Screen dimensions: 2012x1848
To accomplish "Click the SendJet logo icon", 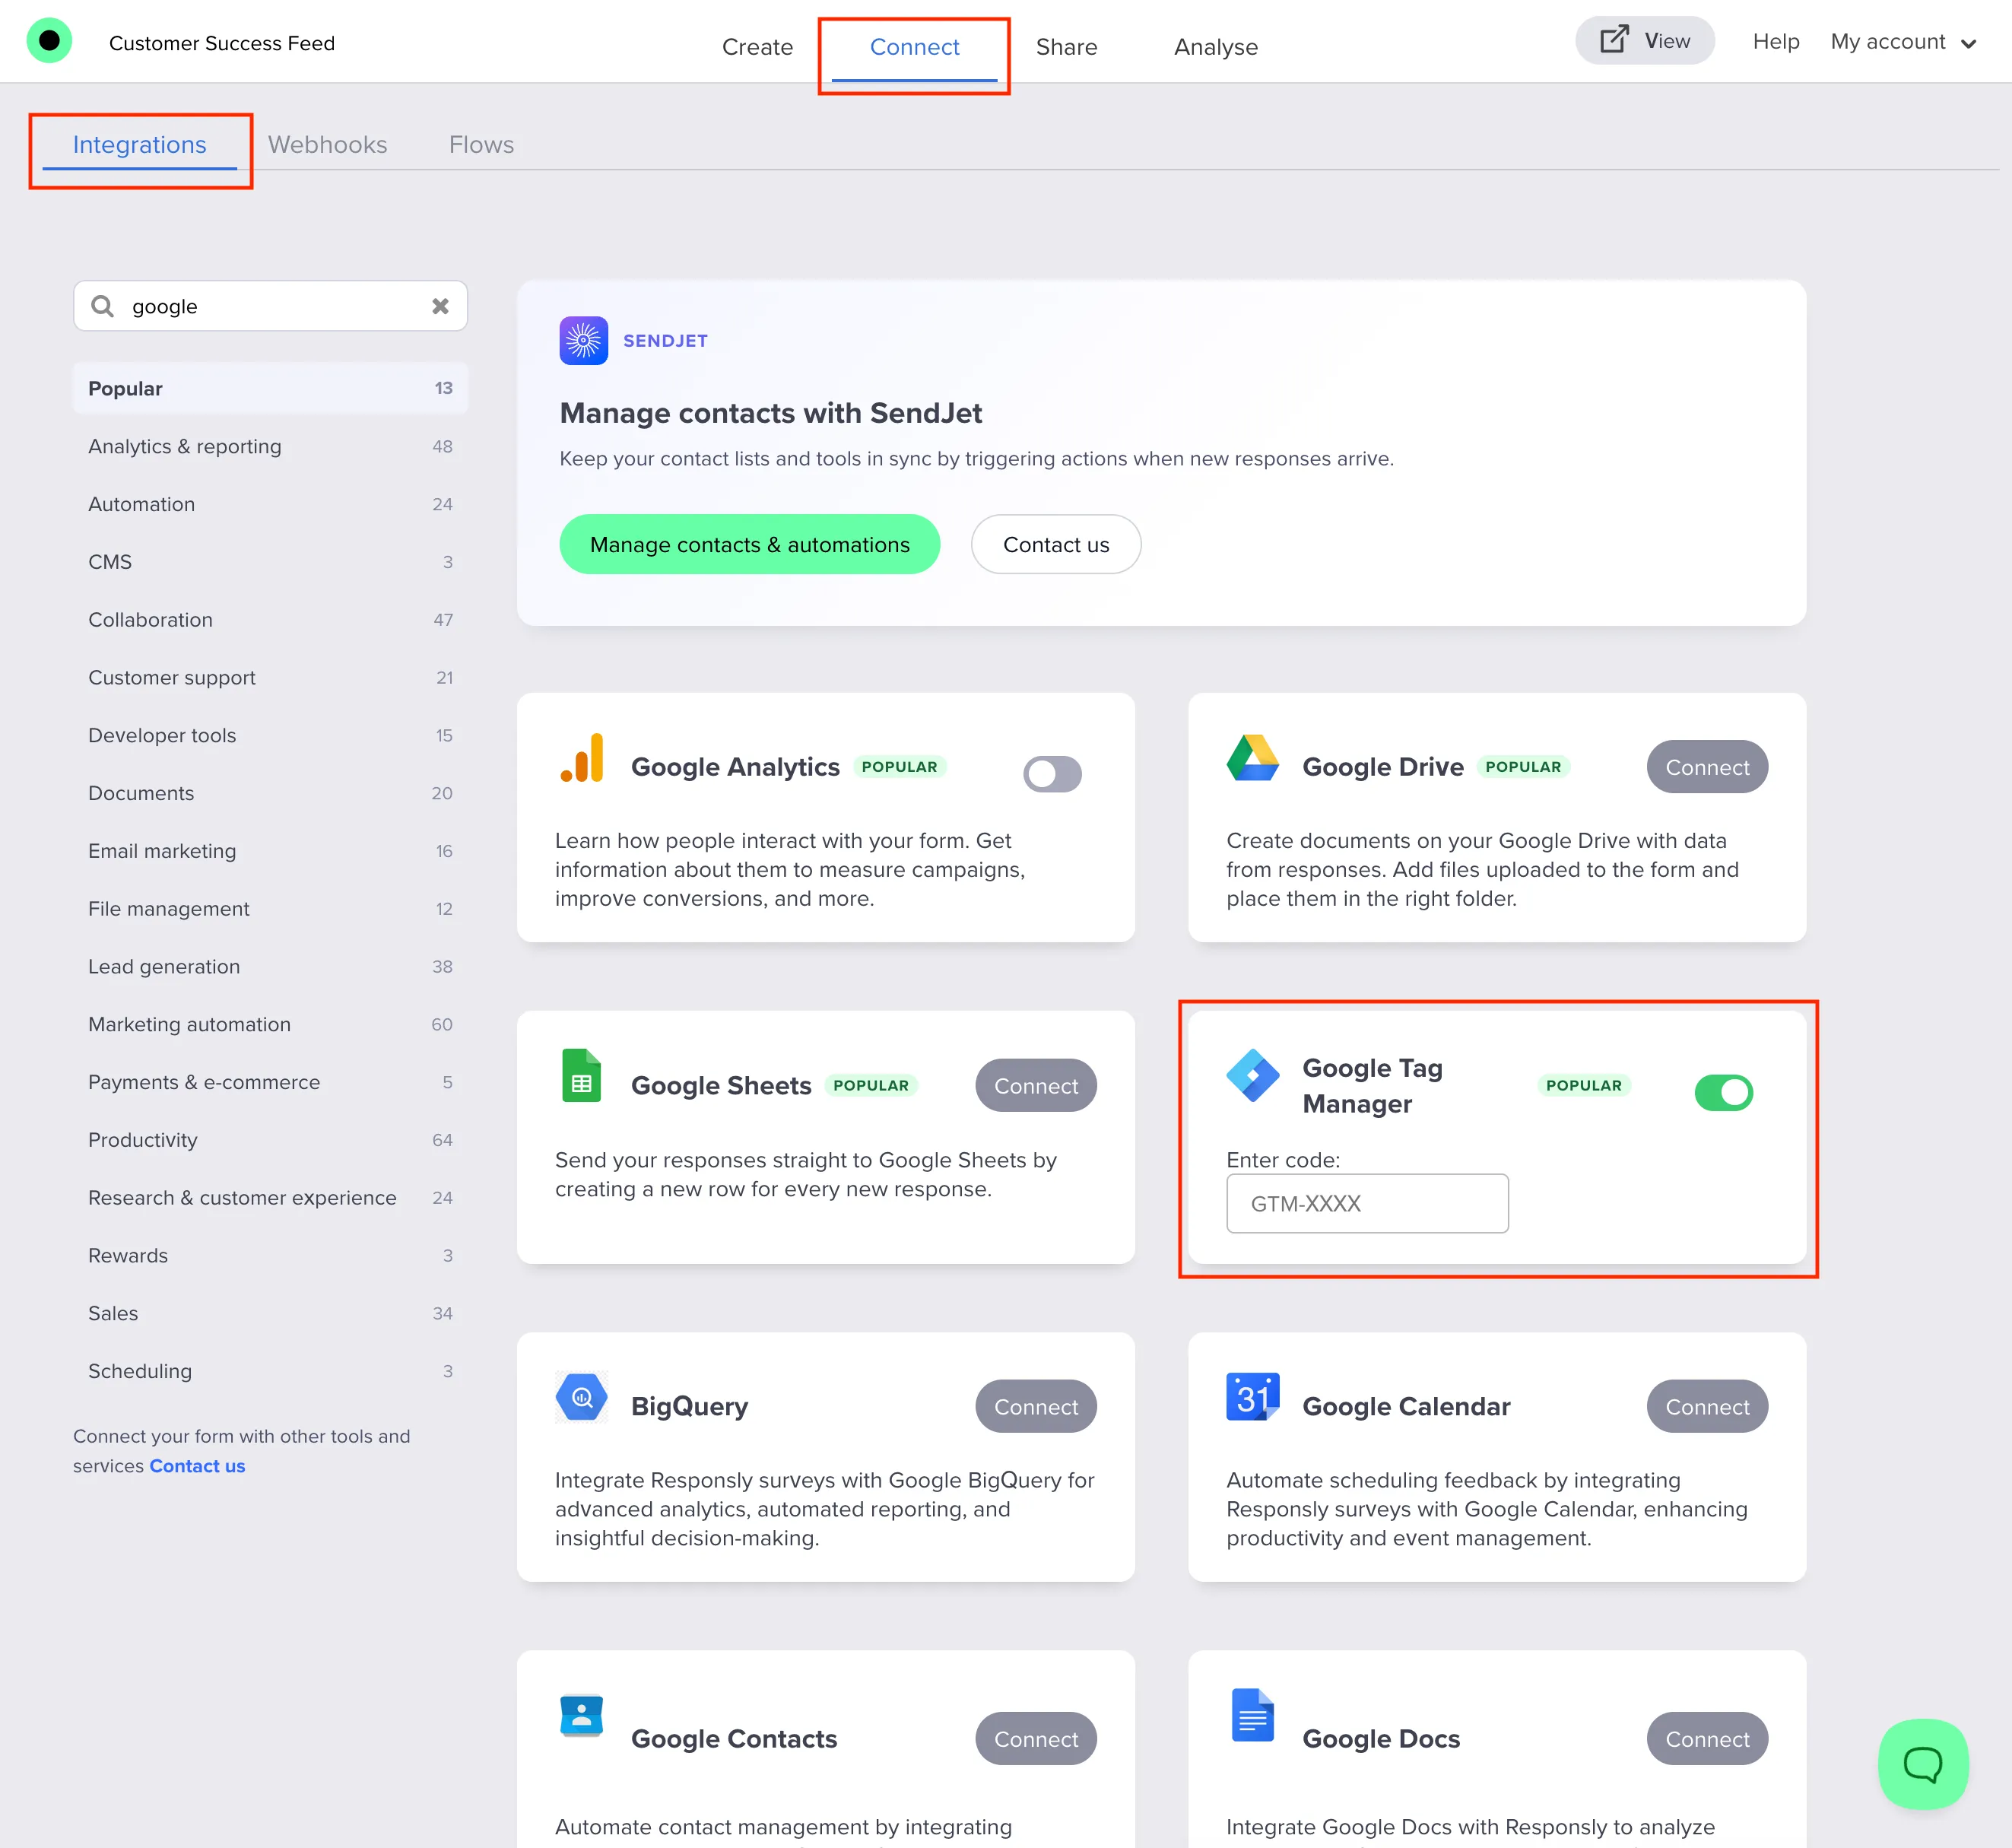I will pyautogui.click(x=583, y=341).
